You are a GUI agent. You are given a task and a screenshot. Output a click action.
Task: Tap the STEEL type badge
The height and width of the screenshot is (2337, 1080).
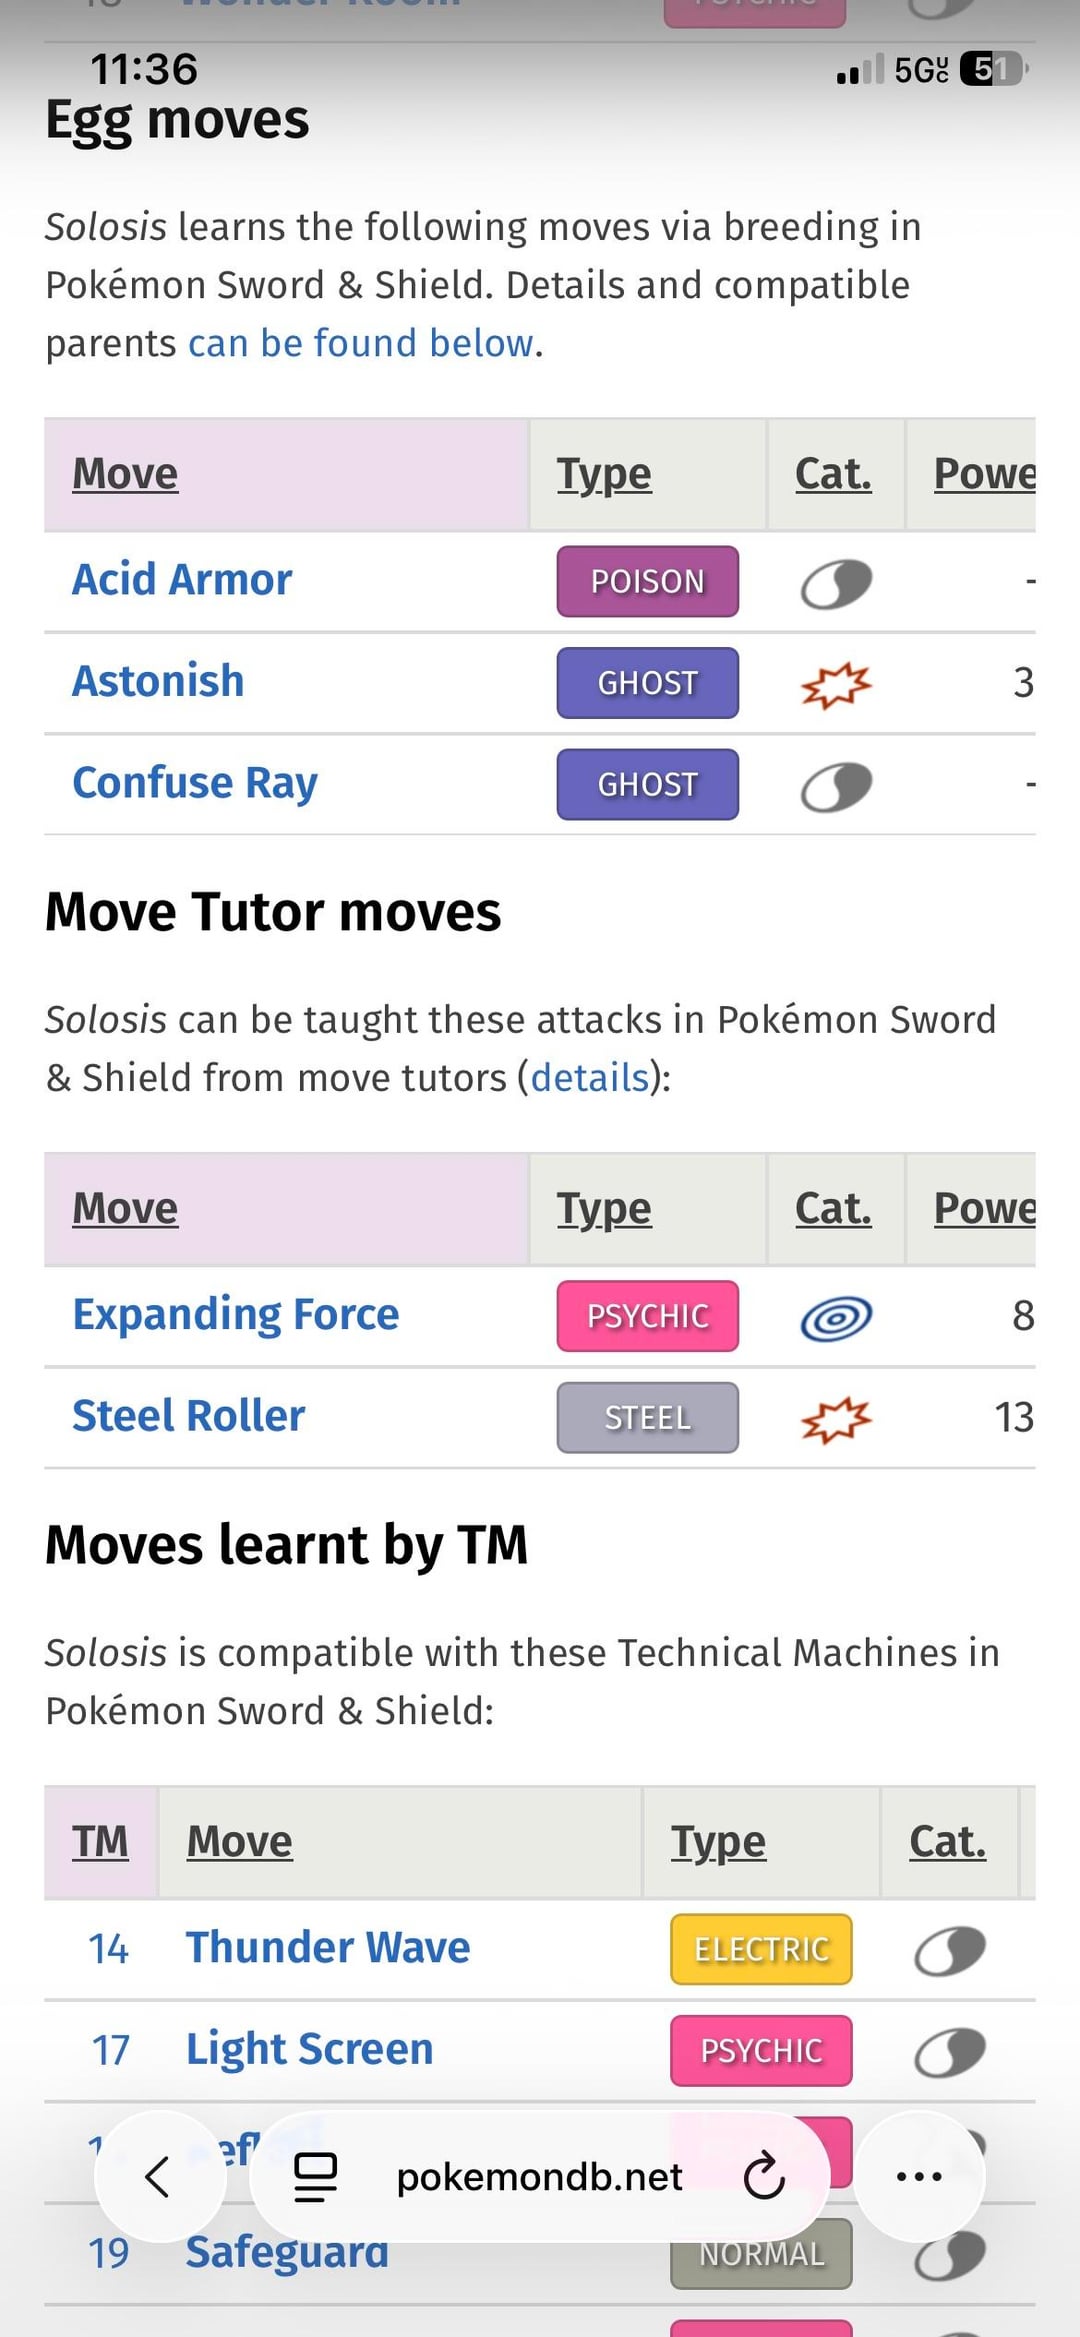click(x=647, y=1418)
